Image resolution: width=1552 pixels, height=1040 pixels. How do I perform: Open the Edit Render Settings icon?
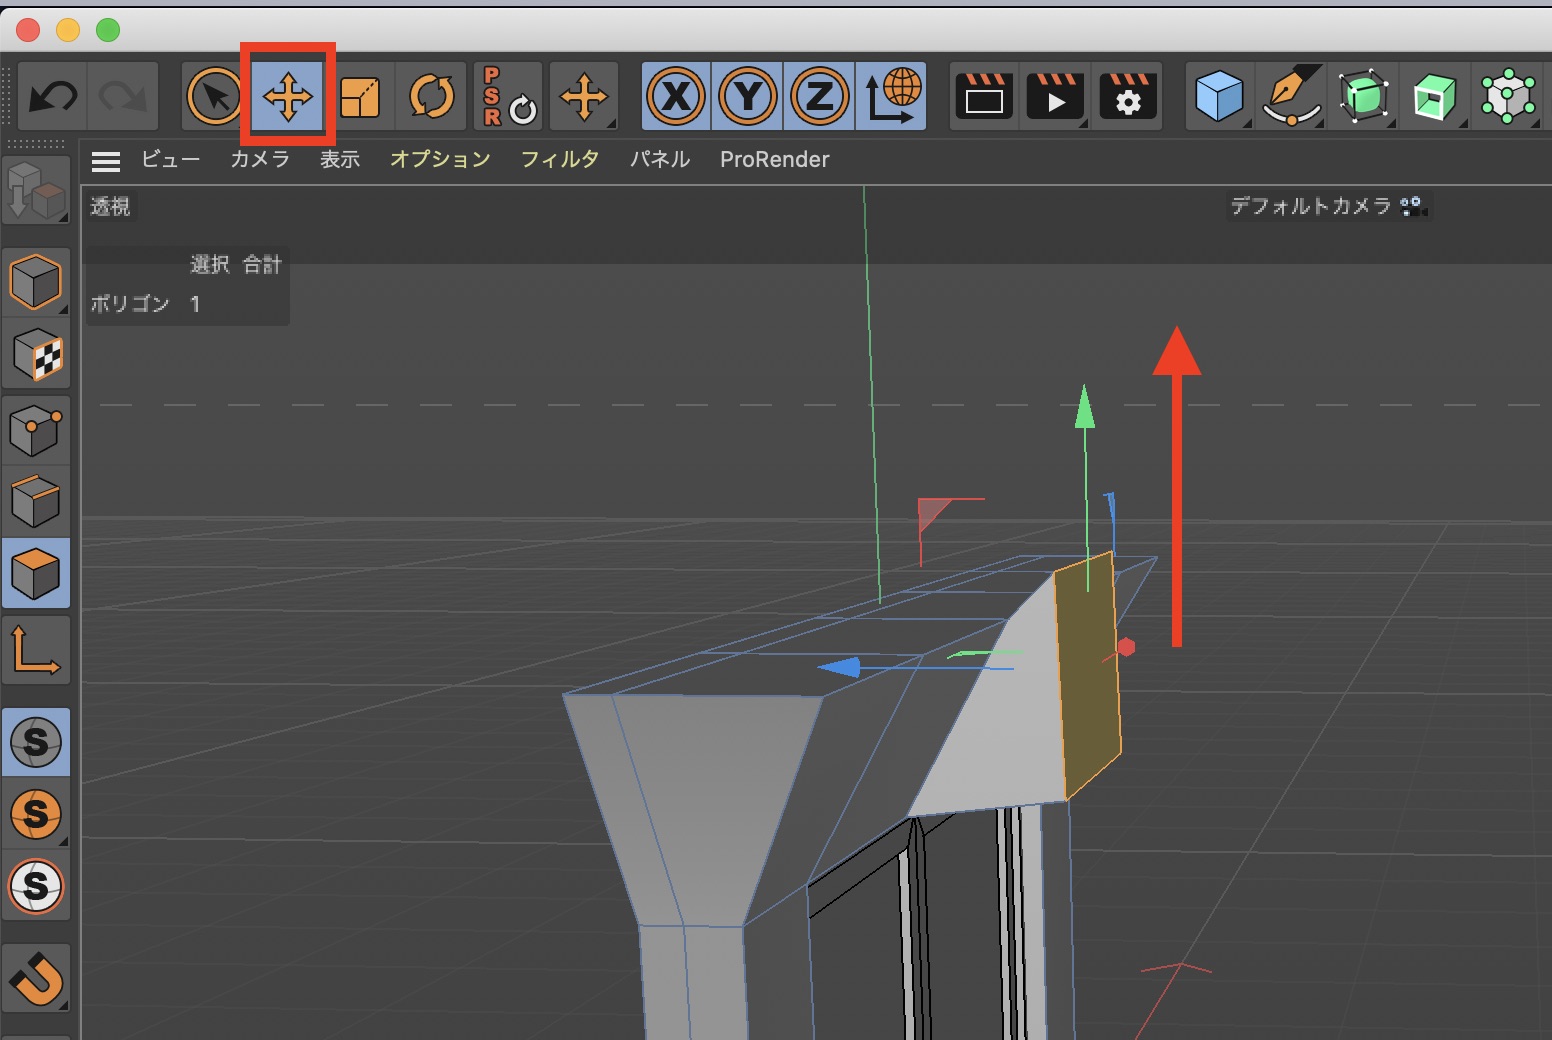[x=1127, y=97]
